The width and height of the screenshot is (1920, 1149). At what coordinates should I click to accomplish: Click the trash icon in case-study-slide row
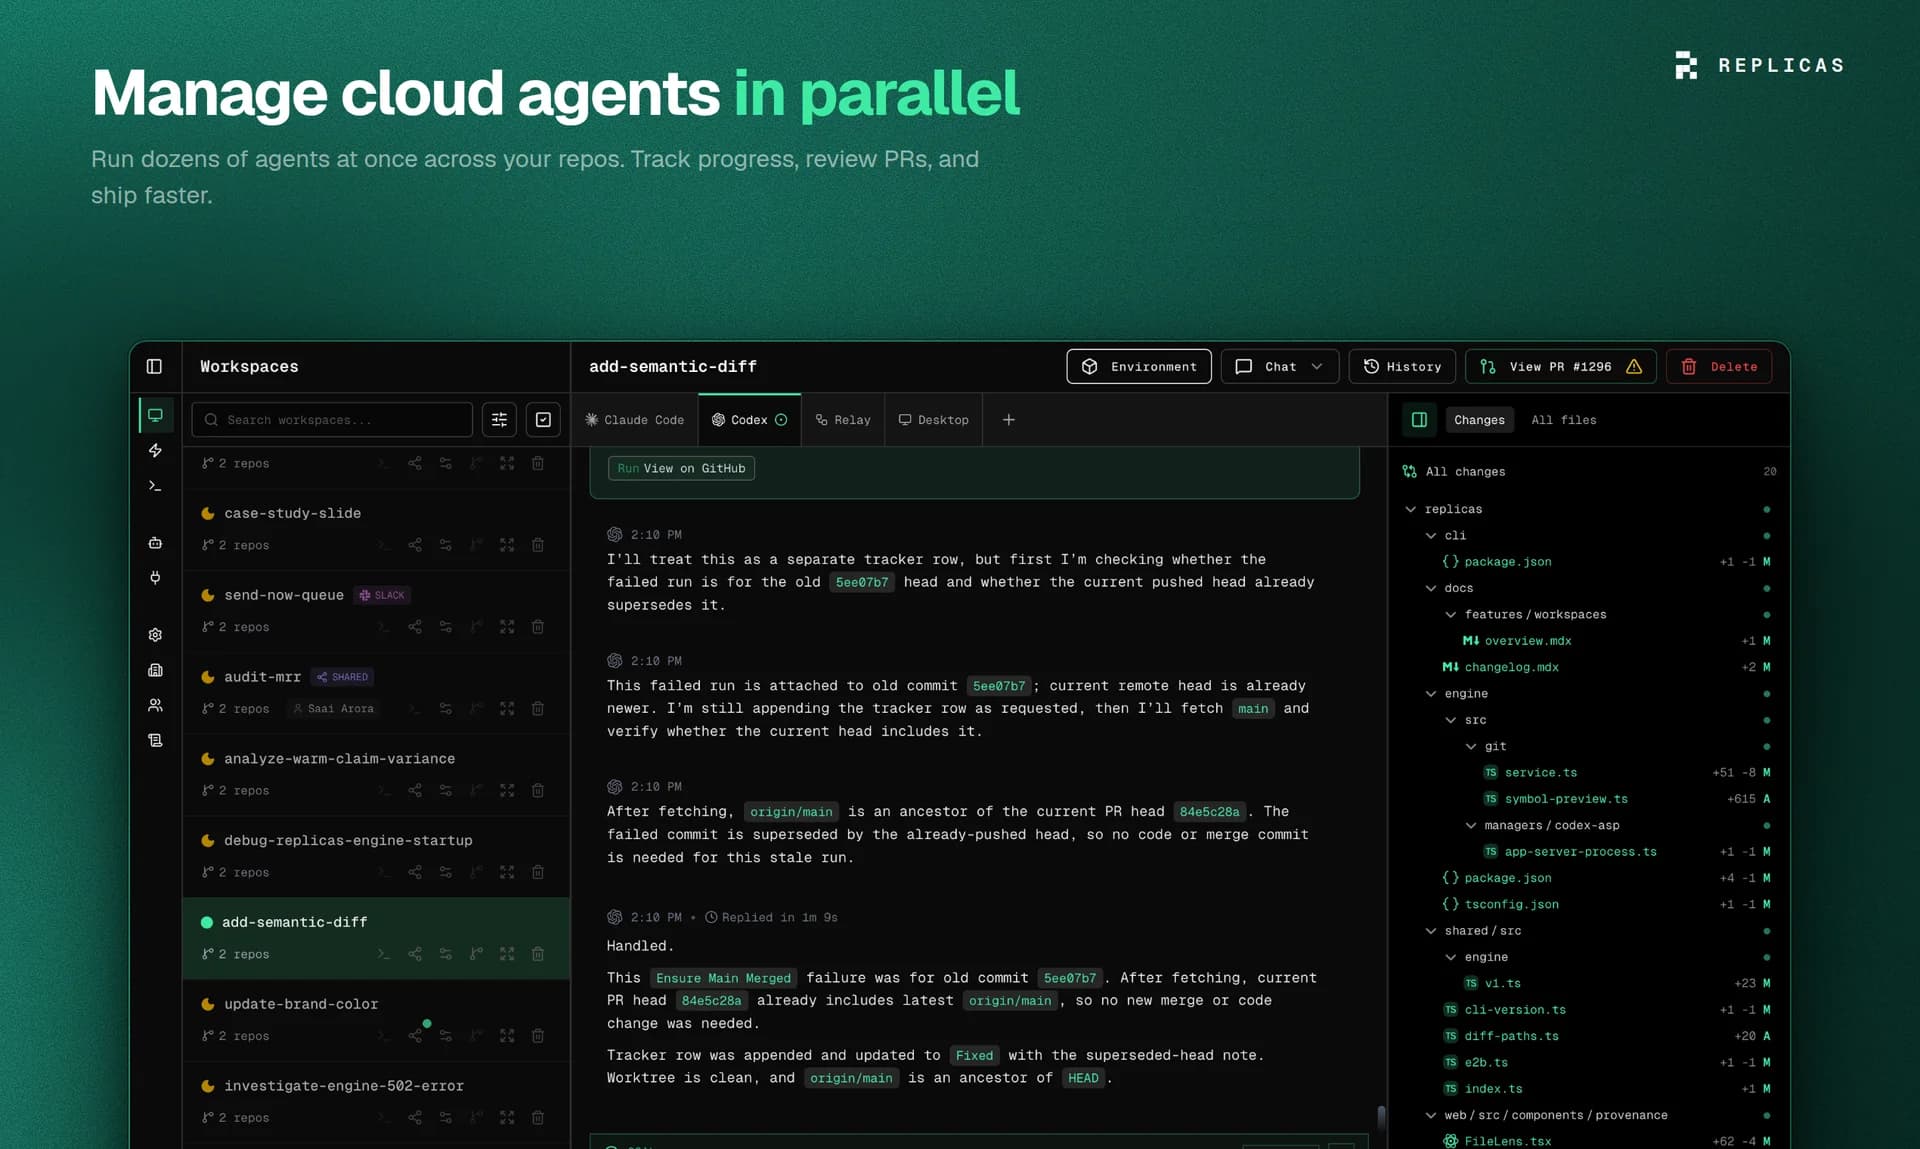(538, 545)
